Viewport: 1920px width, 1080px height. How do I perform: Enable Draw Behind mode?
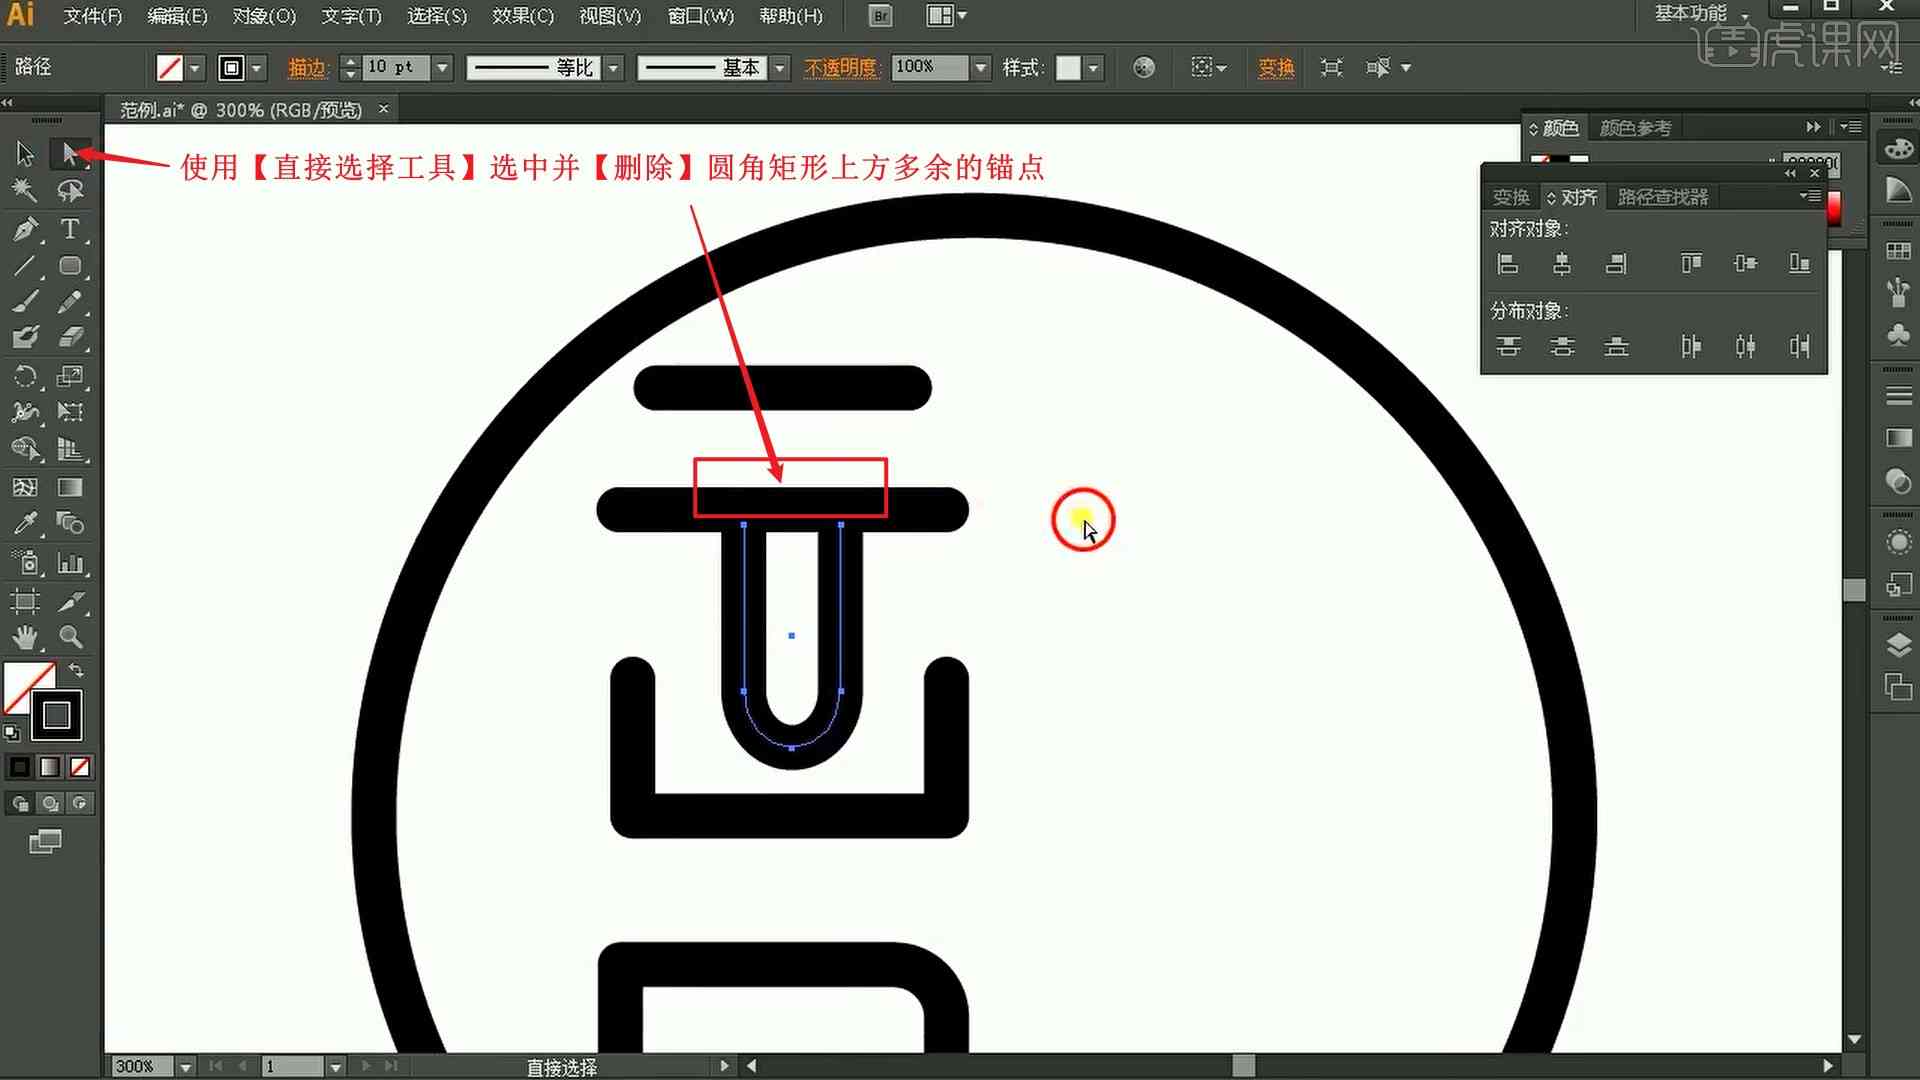coord(50,803)
